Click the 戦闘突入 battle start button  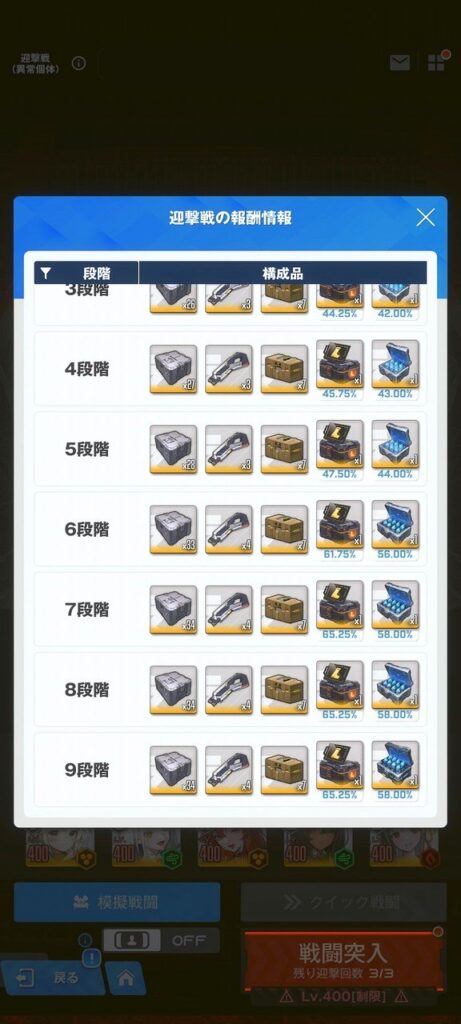[x=343, y=960]
